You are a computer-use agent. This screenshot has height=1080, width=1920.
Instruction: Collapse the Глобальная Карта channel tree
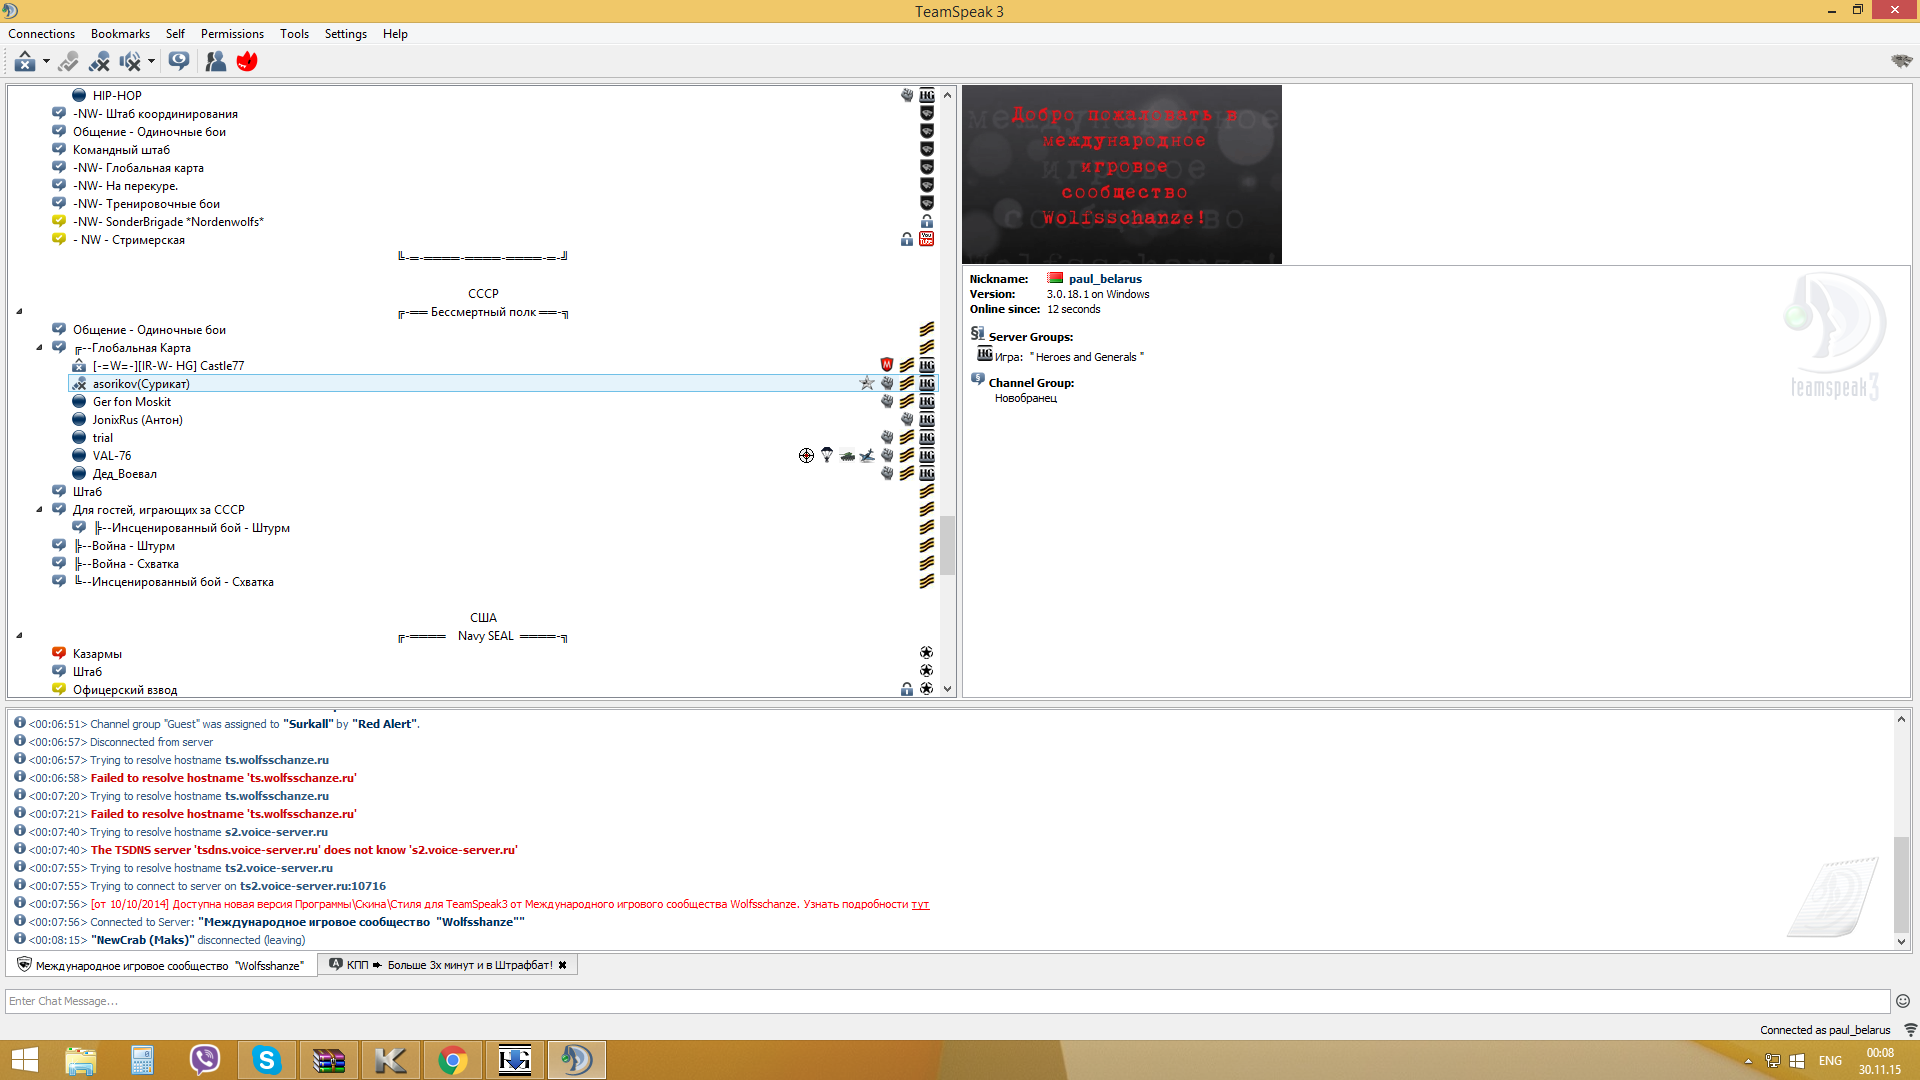coord(40,348)
